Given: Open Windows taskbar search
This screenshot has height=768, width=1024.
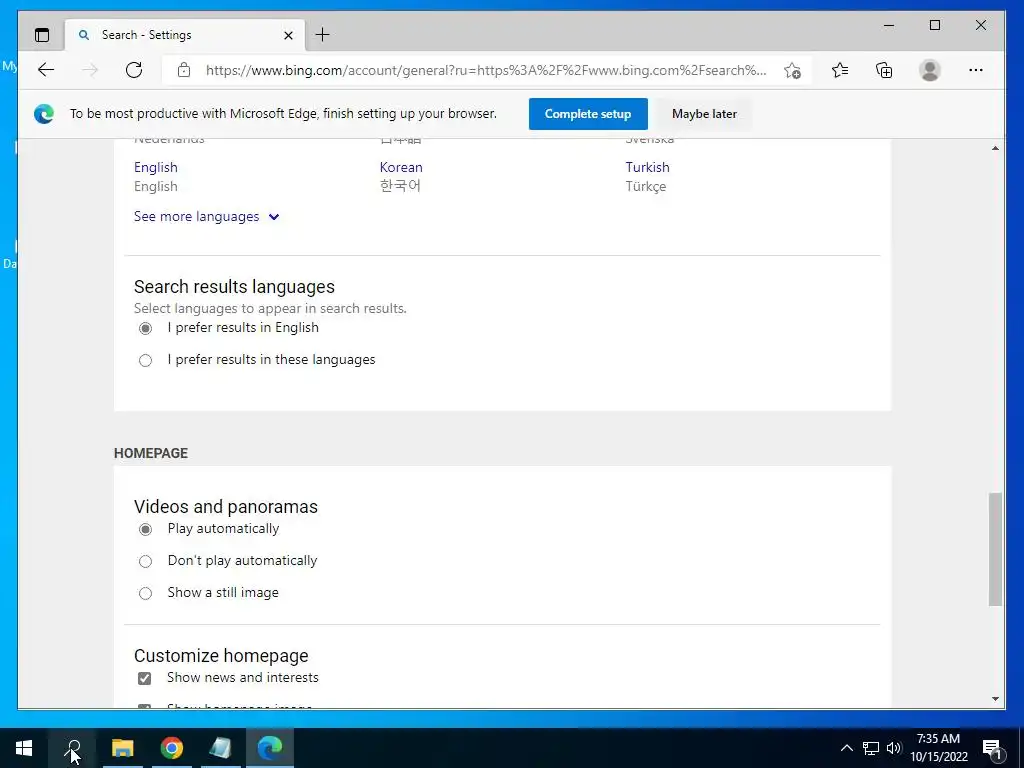Looking at the screenshot, I should pos(72,748).
